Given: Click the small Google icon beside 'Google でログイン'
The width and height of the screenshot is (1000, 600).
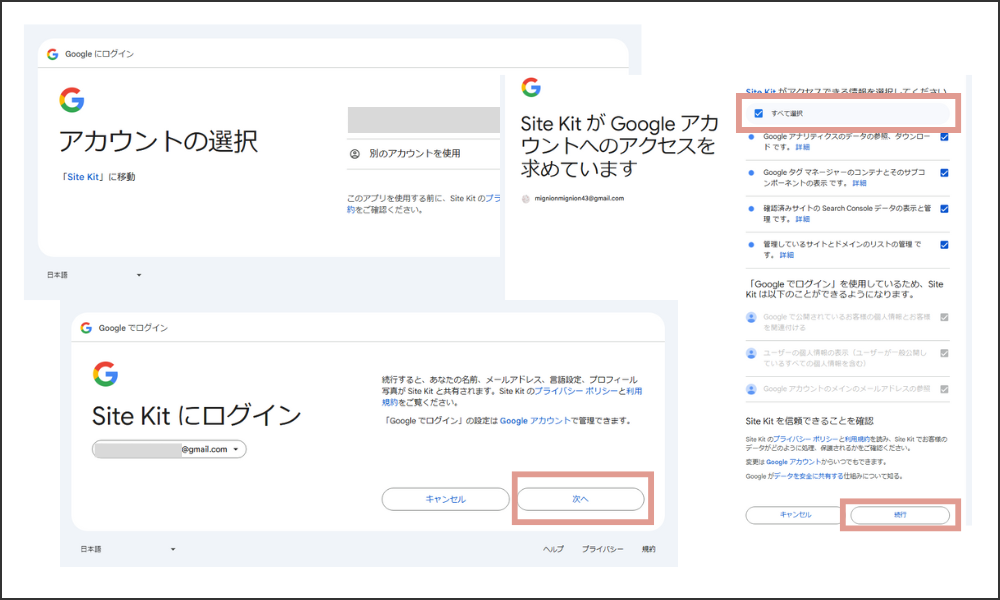Looking at the screenshot, I should coord(86,328).
